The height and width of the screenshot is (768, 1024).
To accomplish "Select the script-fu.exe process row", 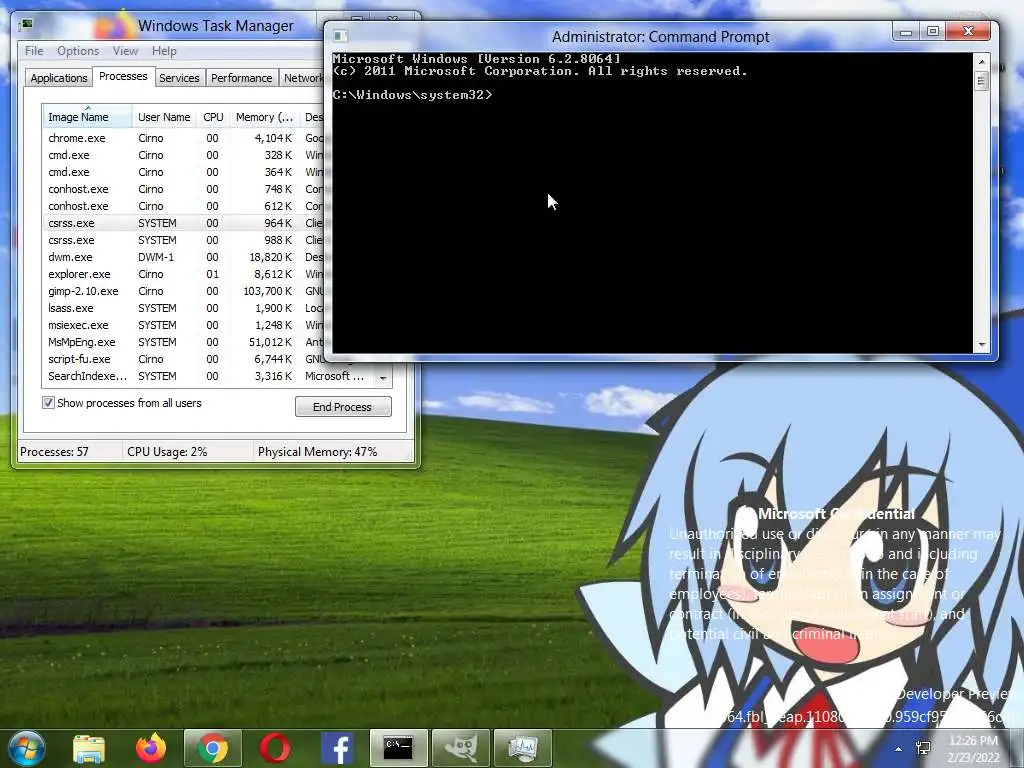I will pyautogui.click(x=184, y=359).
